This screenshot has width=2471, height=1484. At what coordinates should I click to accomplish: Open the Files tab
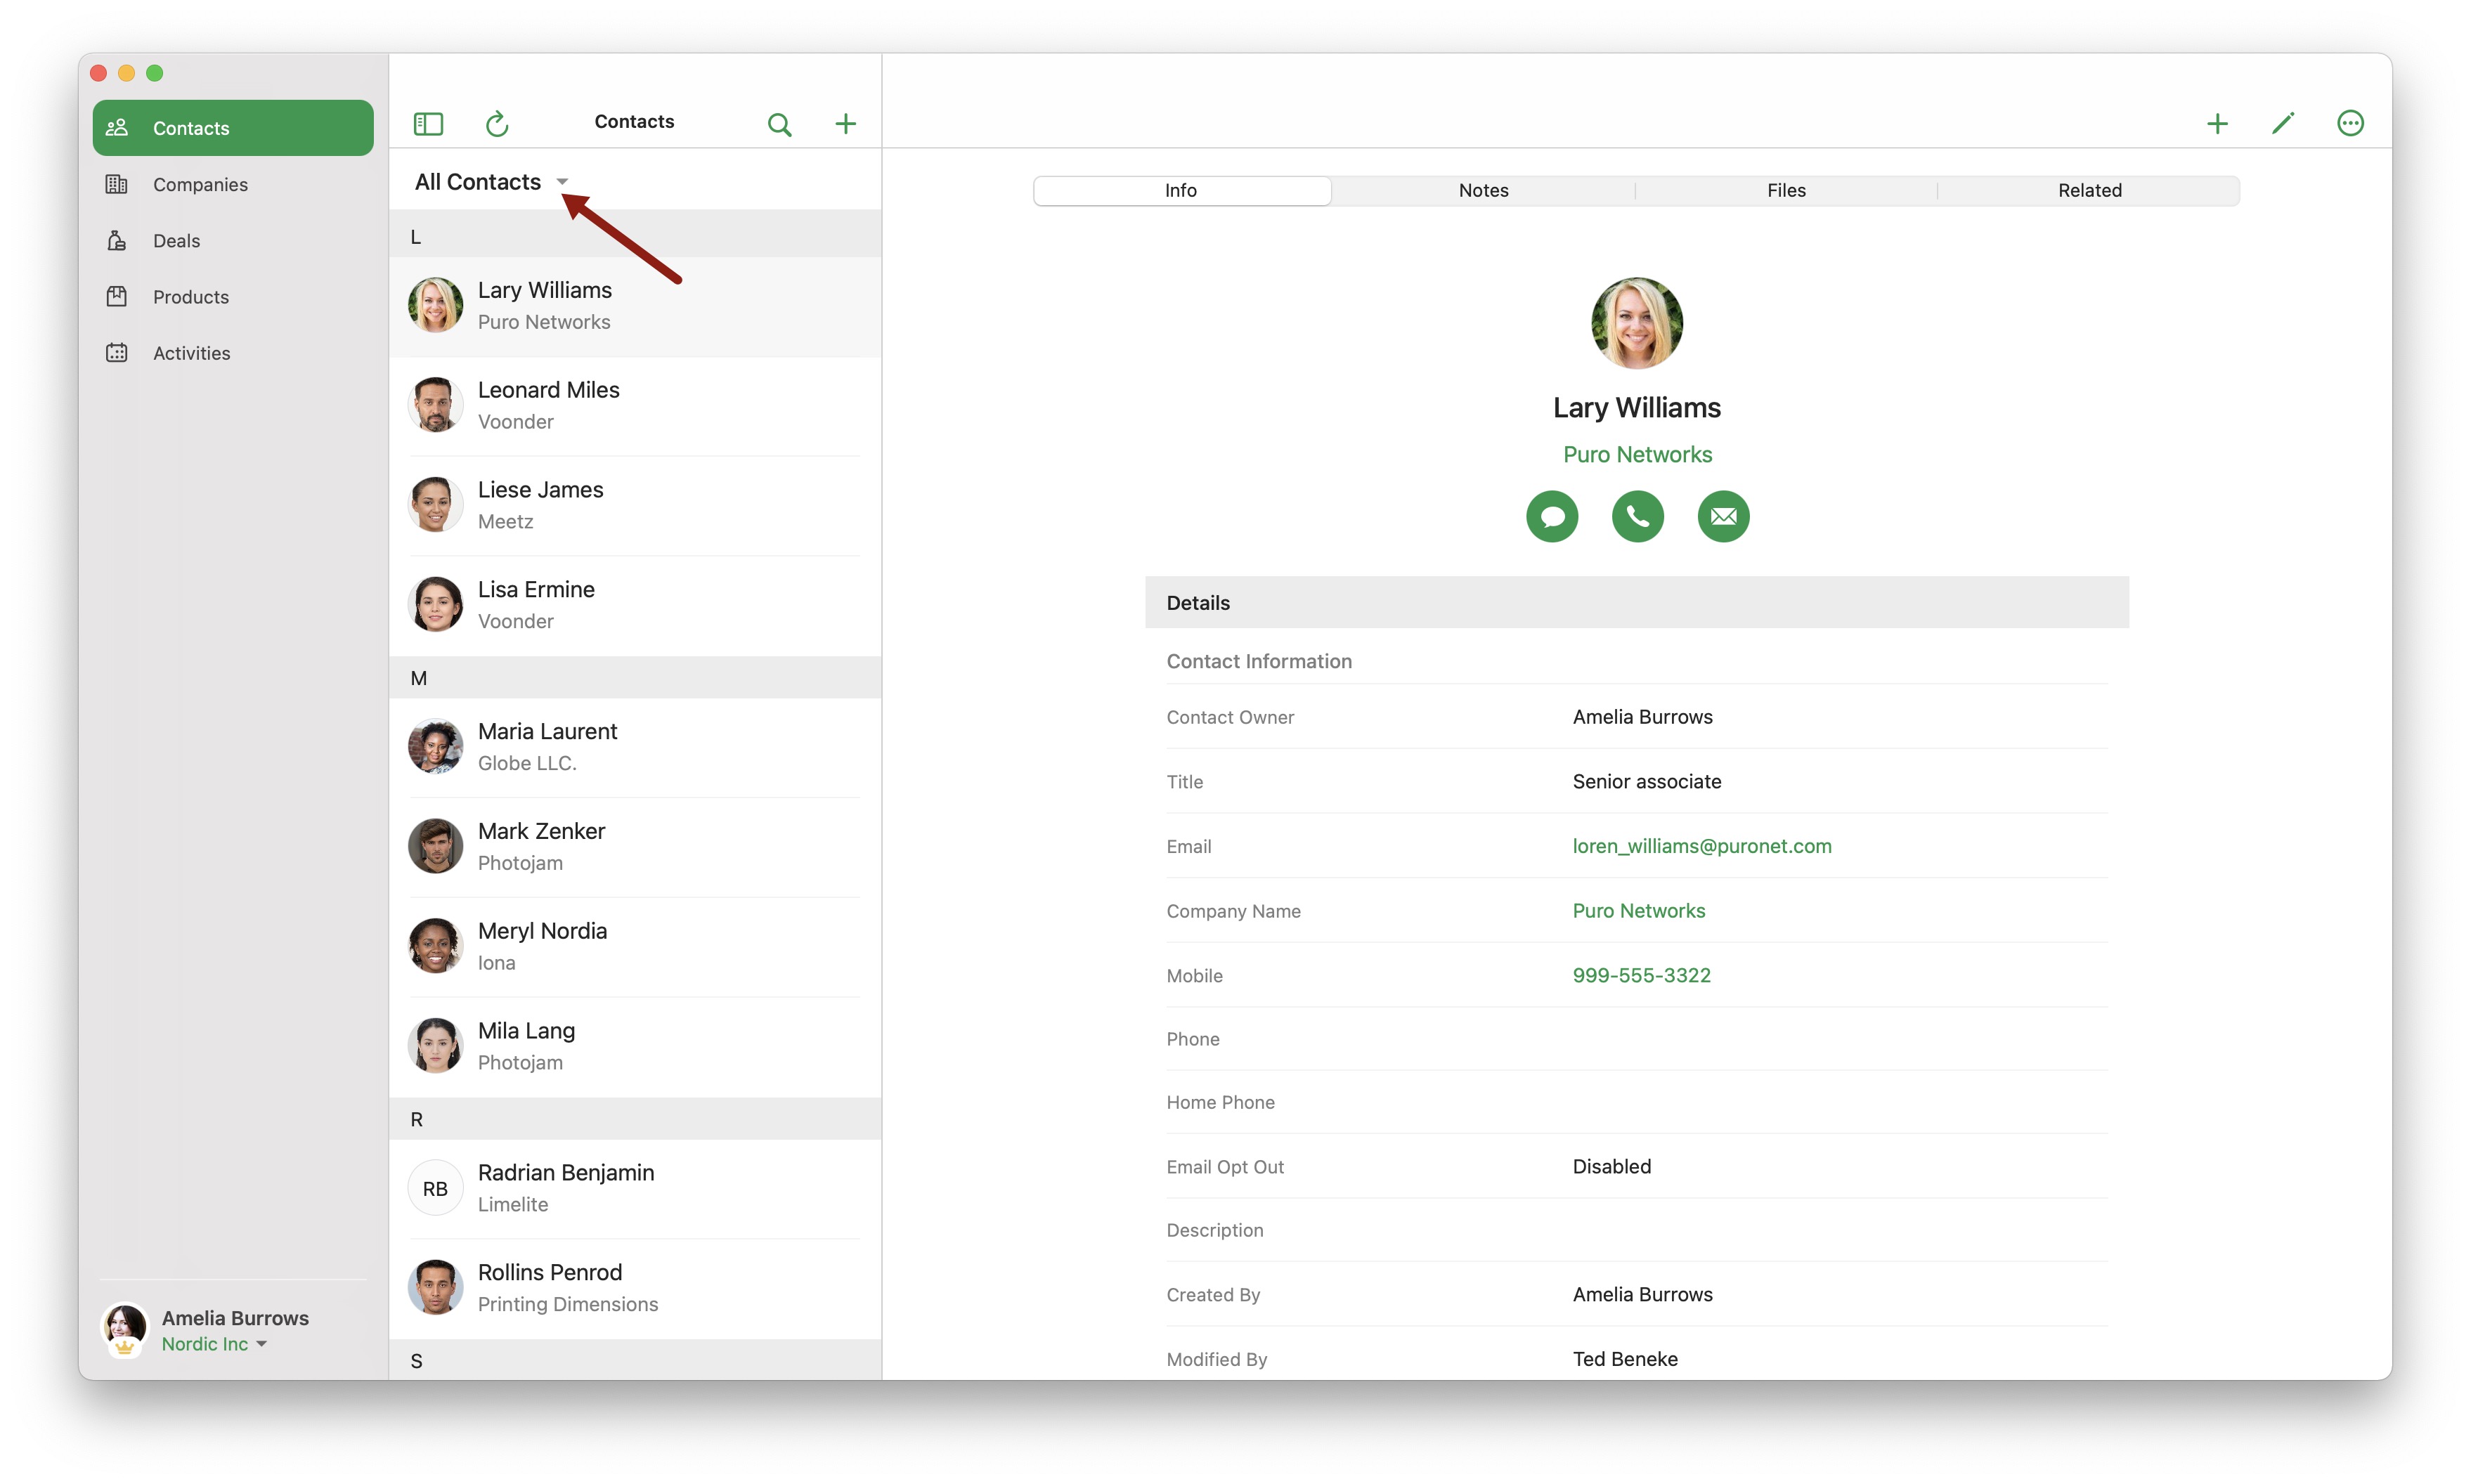pos(1786,190)
